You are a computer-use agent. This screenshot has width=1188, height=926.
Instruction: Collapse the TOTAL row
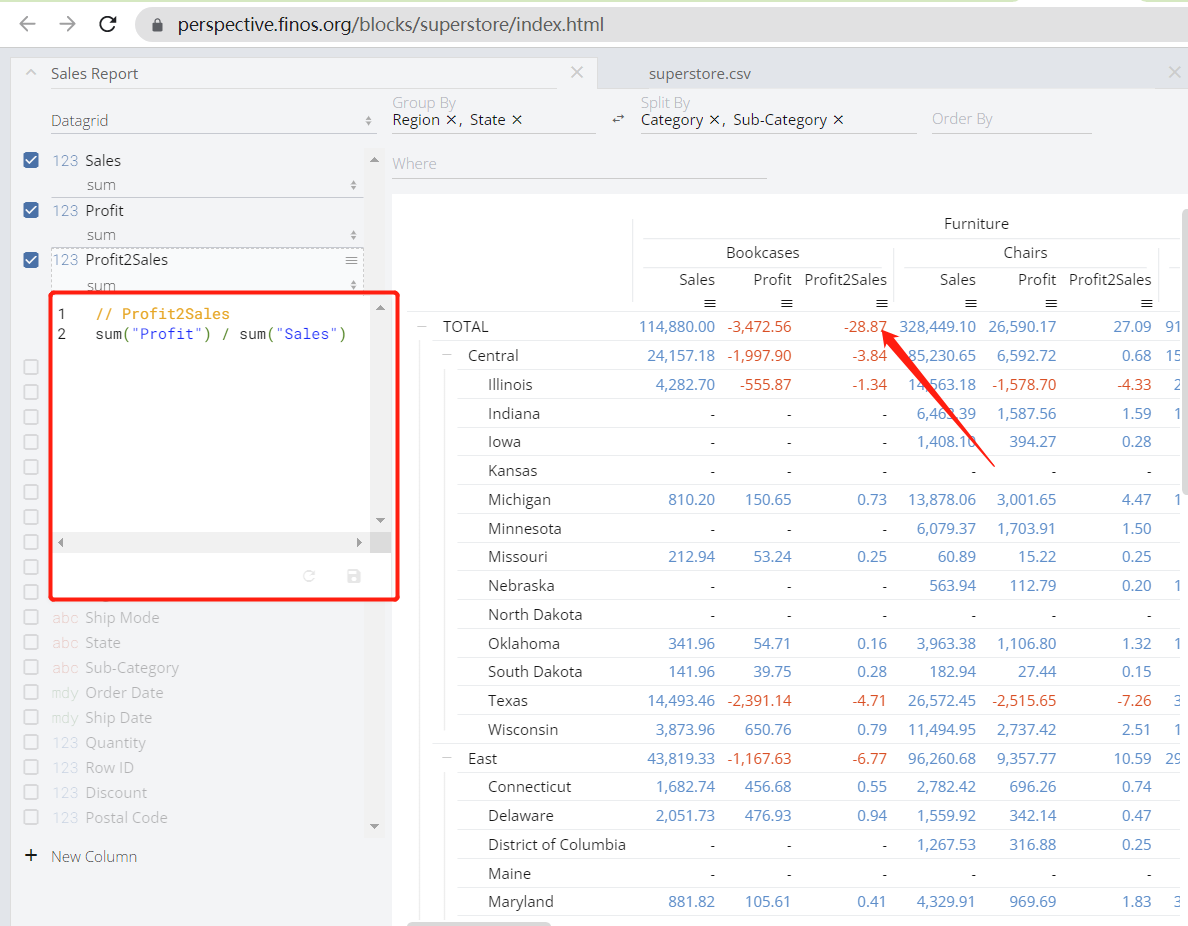pos(422,327)
